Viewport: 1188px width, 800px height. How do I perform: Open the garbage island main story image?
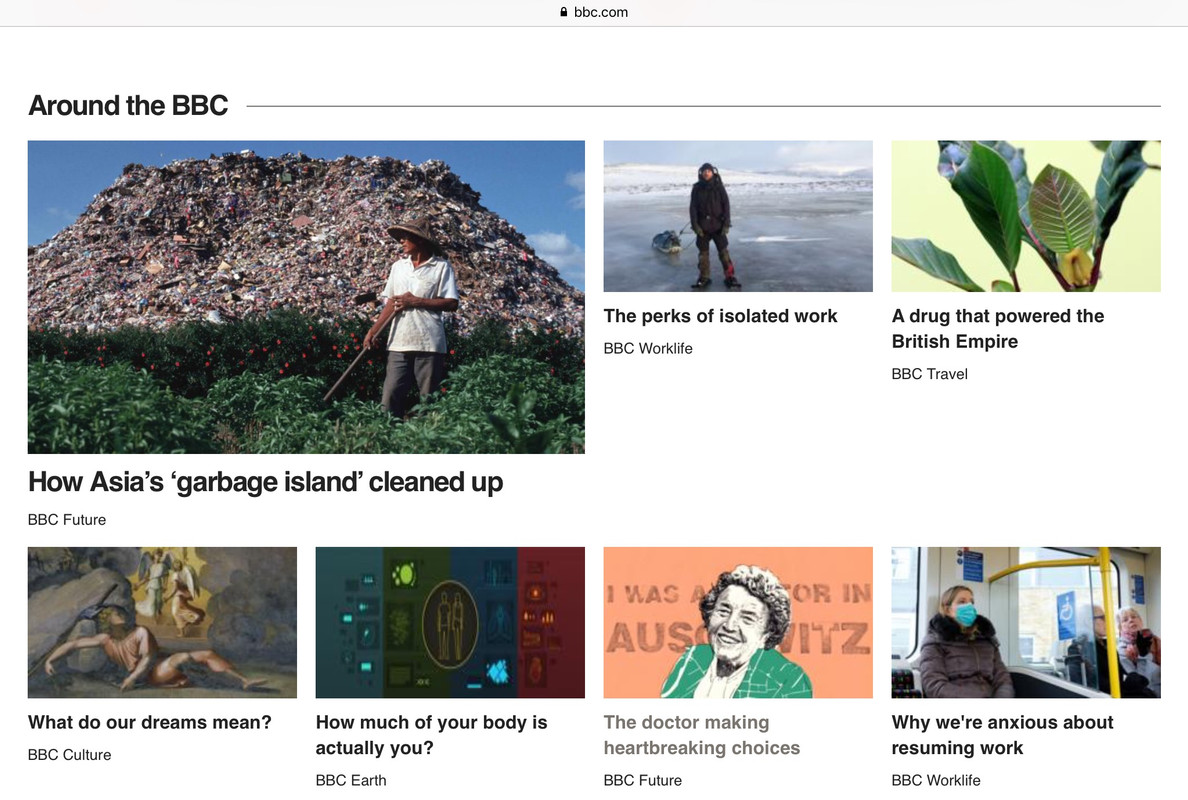click(306, 297)
